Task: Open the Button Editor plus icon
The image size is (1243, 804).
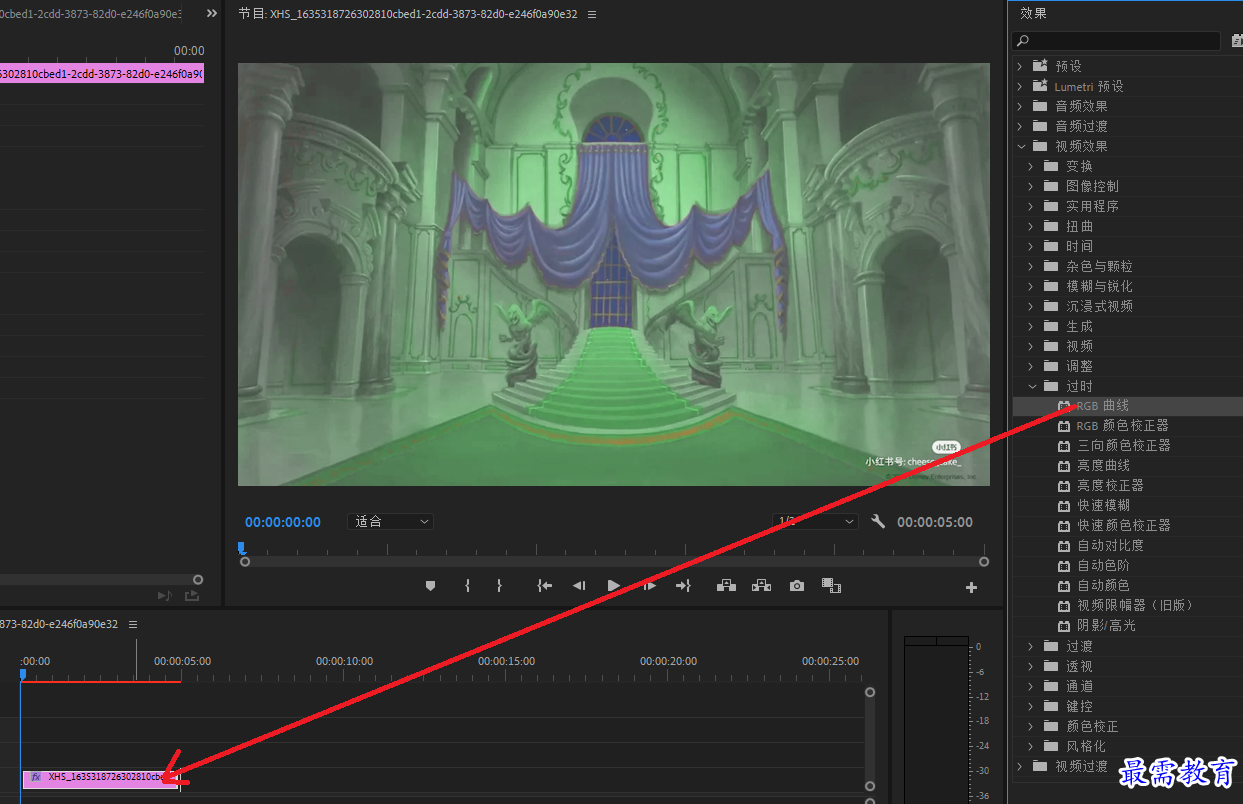Action: coord(971,588)
